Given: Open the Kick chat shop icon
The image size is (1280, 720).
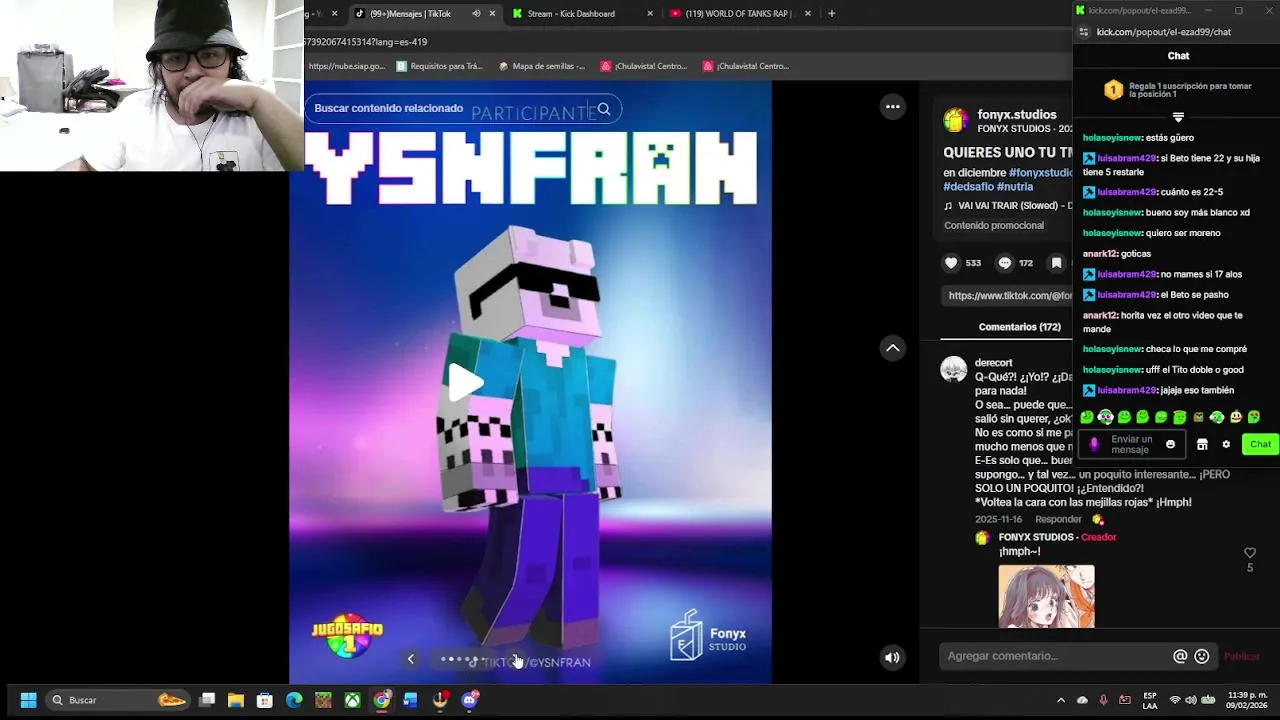Looking at the screenshot, I should tap(1202, 445).
